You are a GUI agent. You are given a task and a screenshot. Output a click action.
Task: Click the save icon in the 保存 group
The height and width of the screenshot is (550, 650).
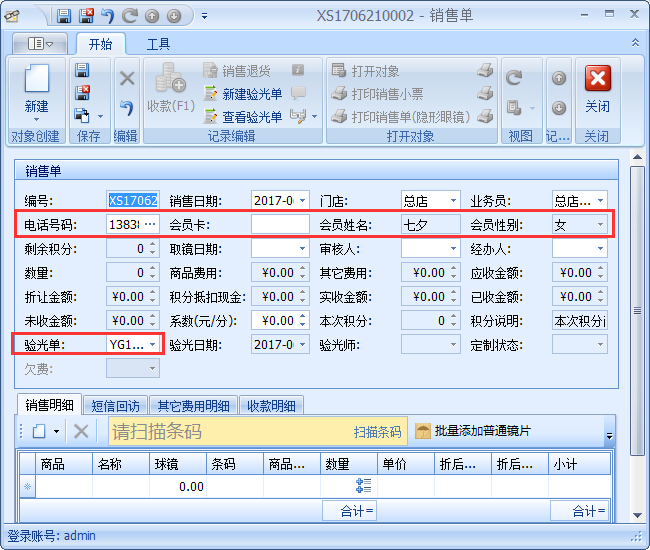pyautogui.click(x=82, y=70)
